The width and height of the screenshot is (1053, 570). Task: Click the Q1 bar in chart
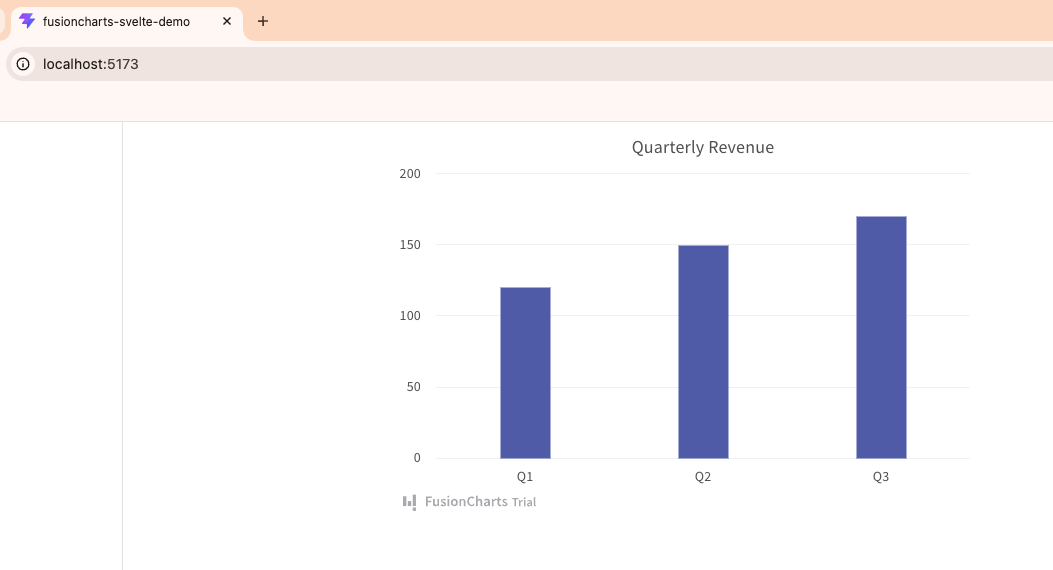tap(525, 373)
